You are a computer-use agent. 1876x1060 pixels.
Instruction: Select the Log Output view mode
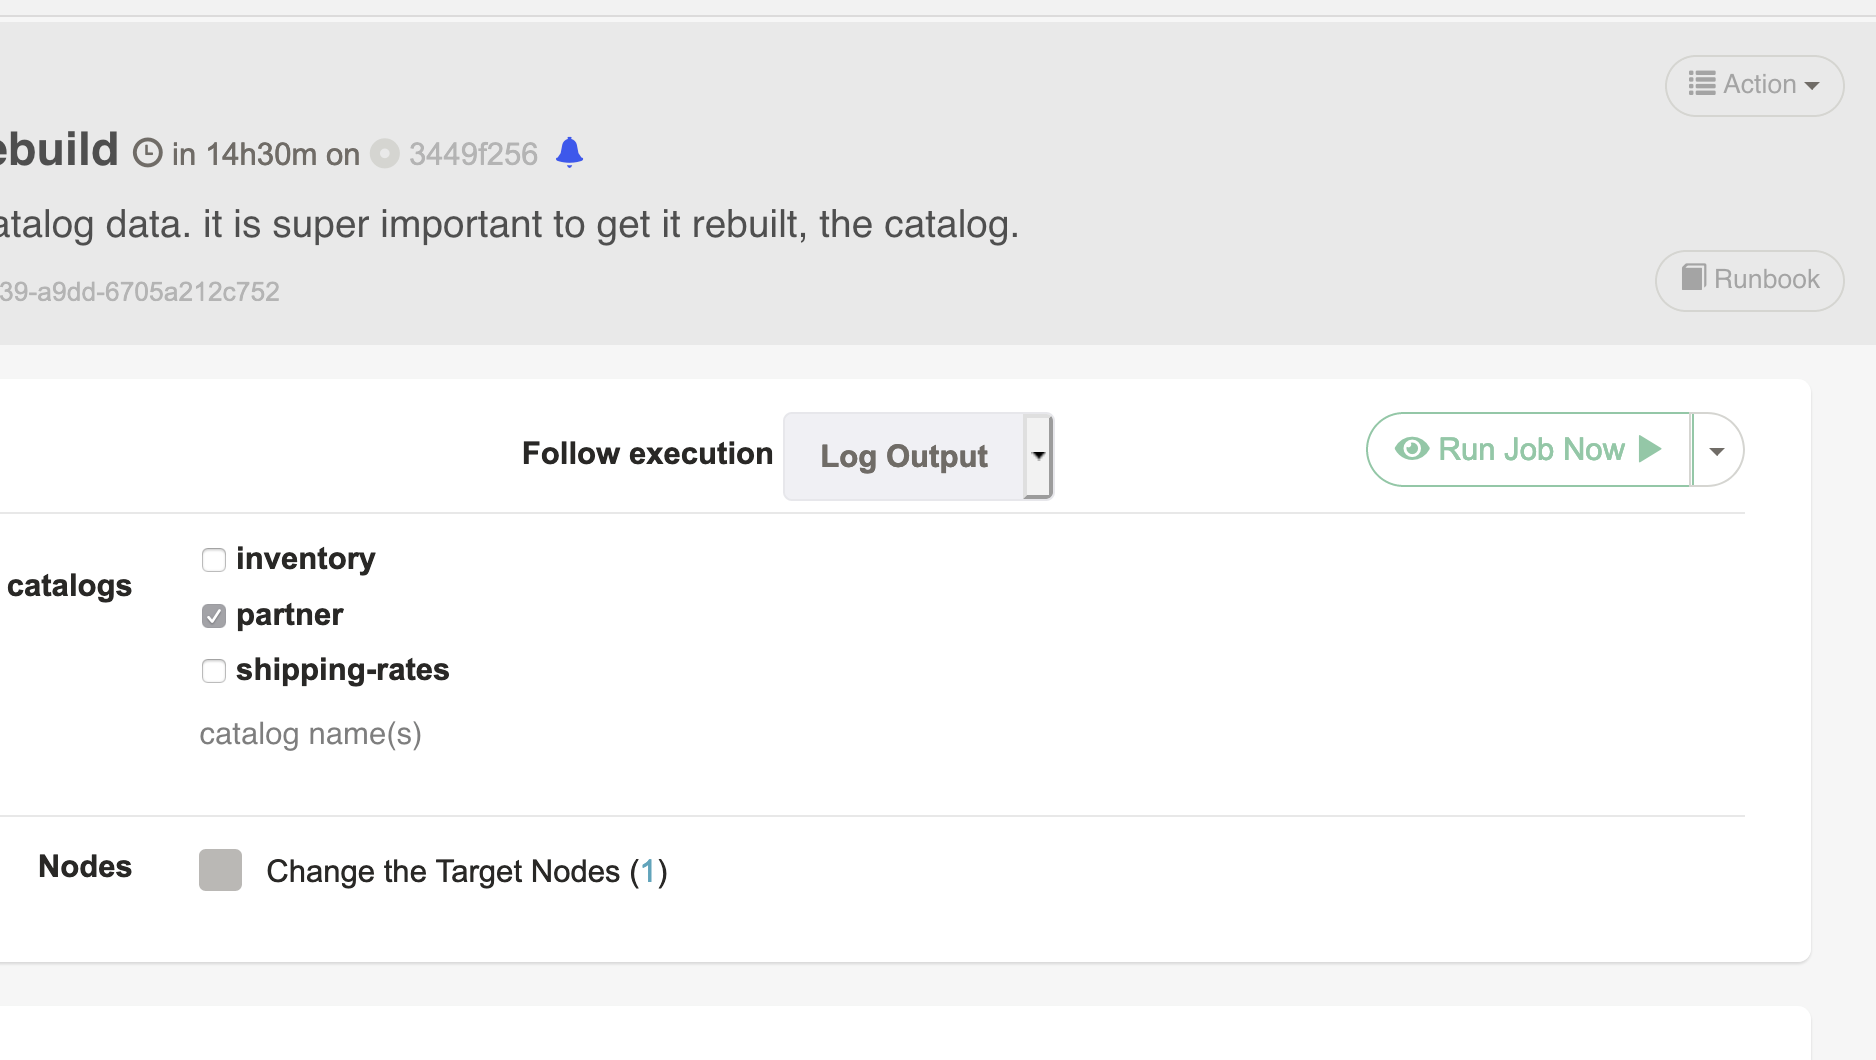pyautogui.click(x=903, y=456)
